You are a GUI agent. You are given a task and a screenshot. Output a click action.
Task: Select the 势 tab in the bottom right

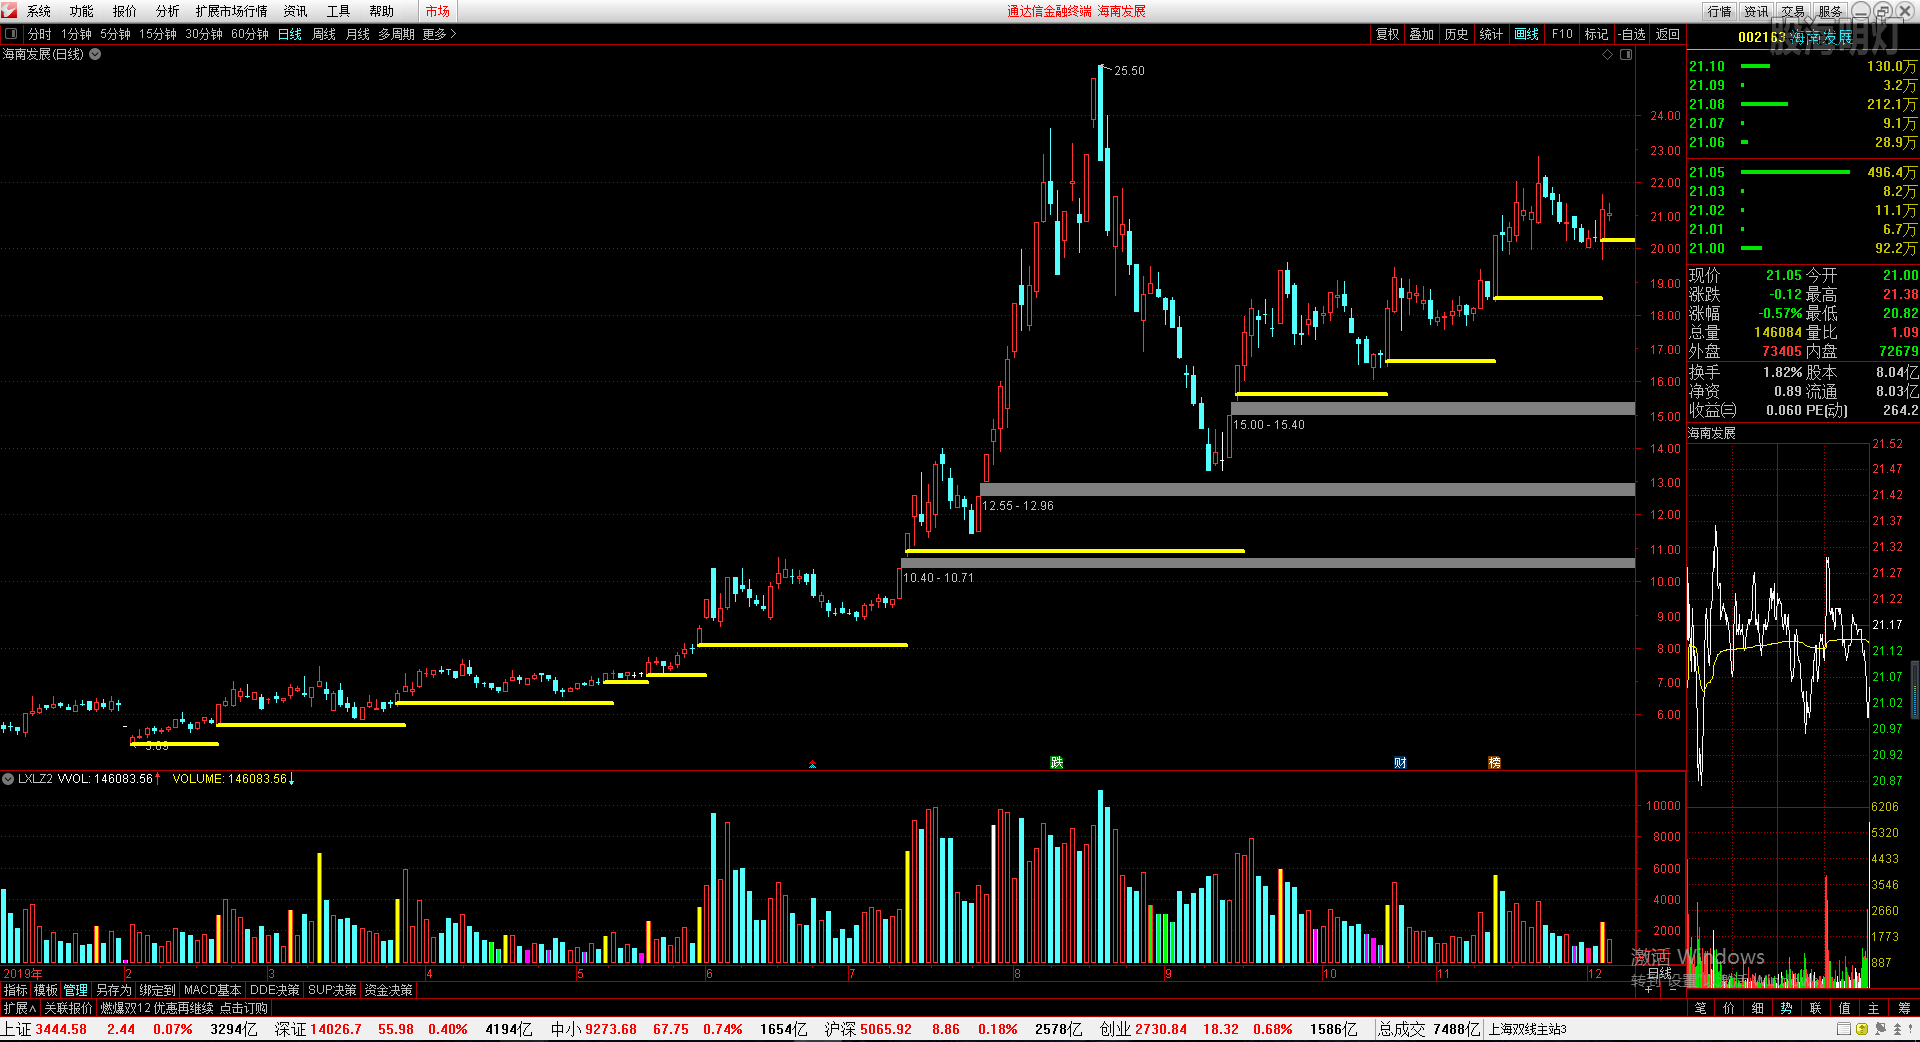click(x=1787, y=1008)
